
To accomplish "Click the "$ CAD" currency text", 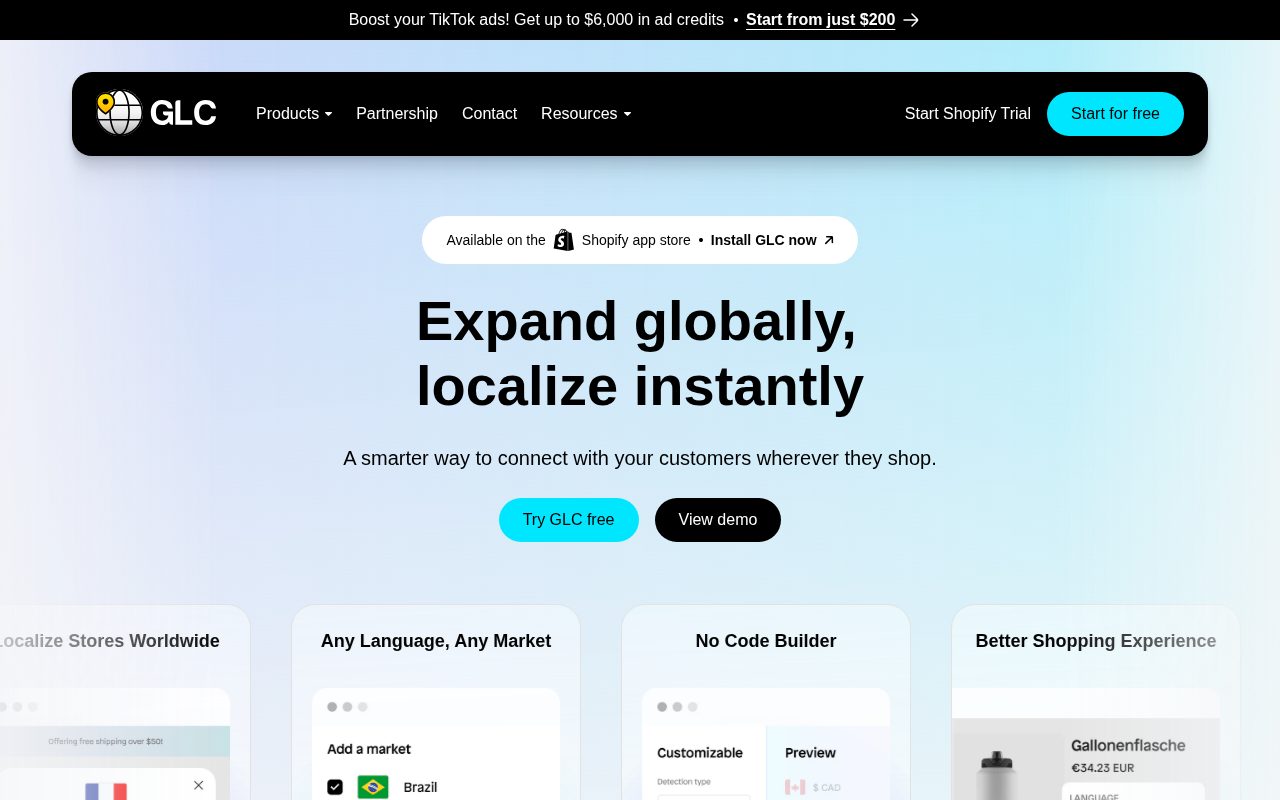I will (x=827, y=788).
